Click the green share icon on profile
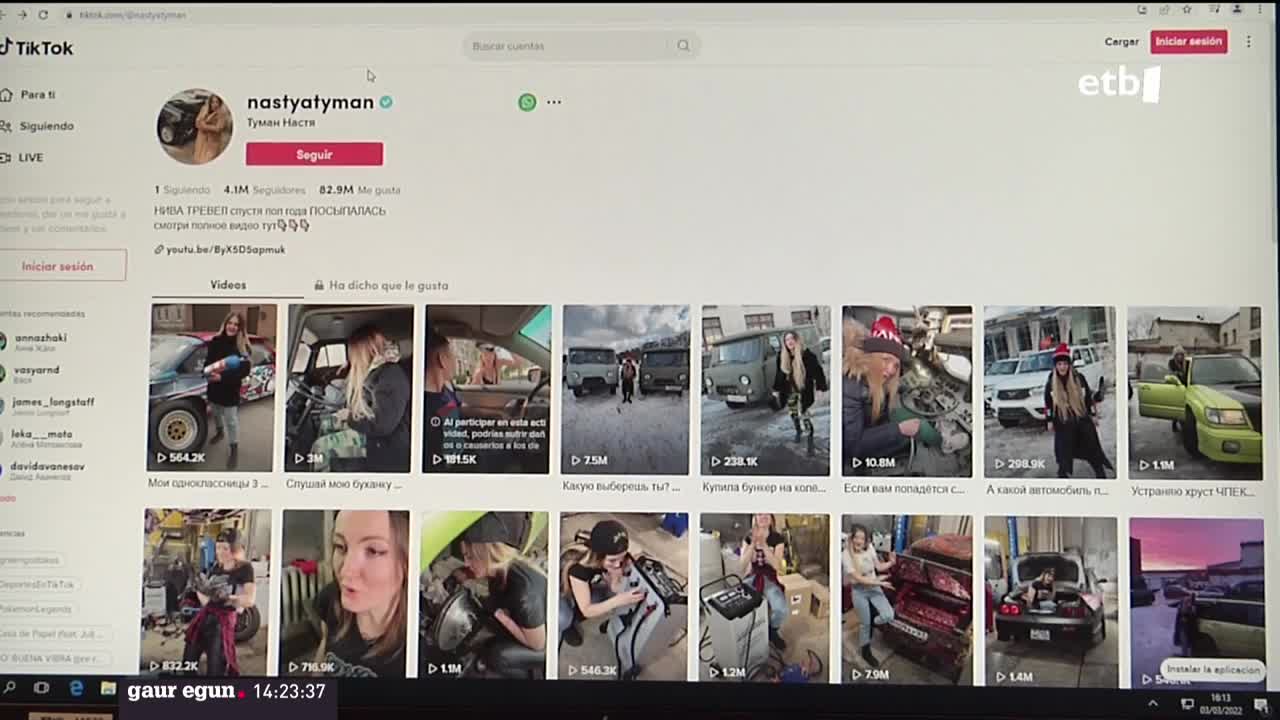Screen dimensions: 1280x720 (527, 102)
